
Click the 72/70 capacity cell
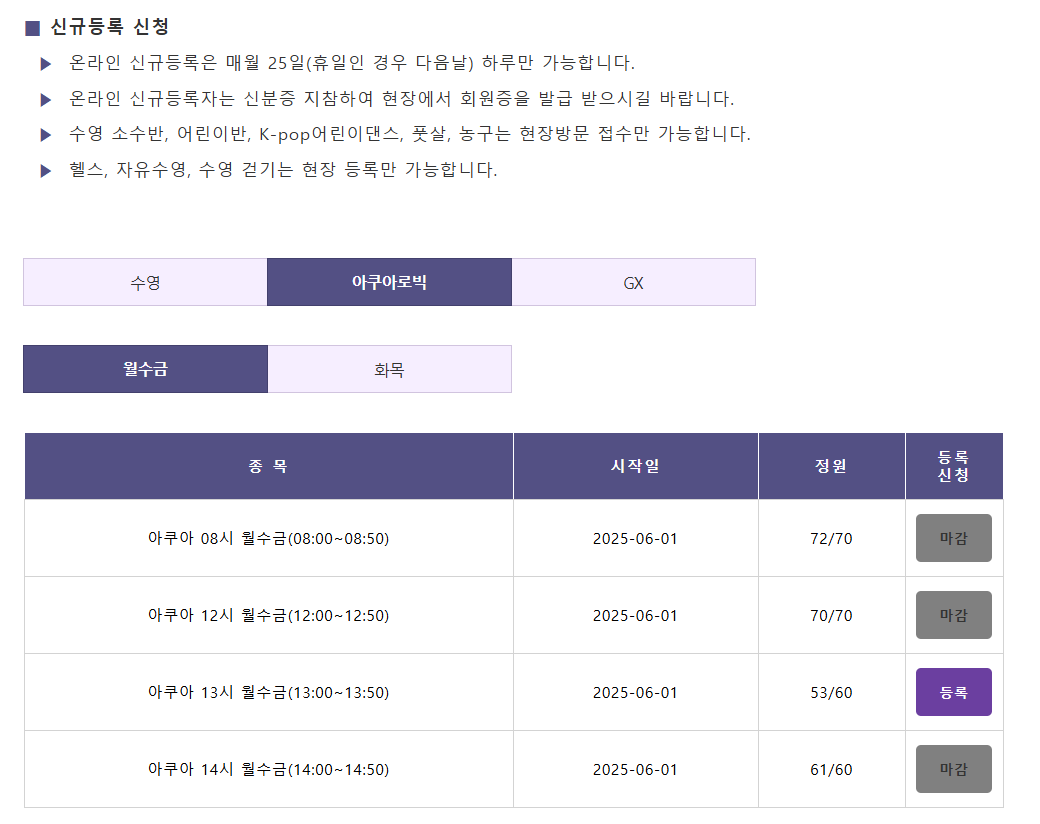click(831, 539)
